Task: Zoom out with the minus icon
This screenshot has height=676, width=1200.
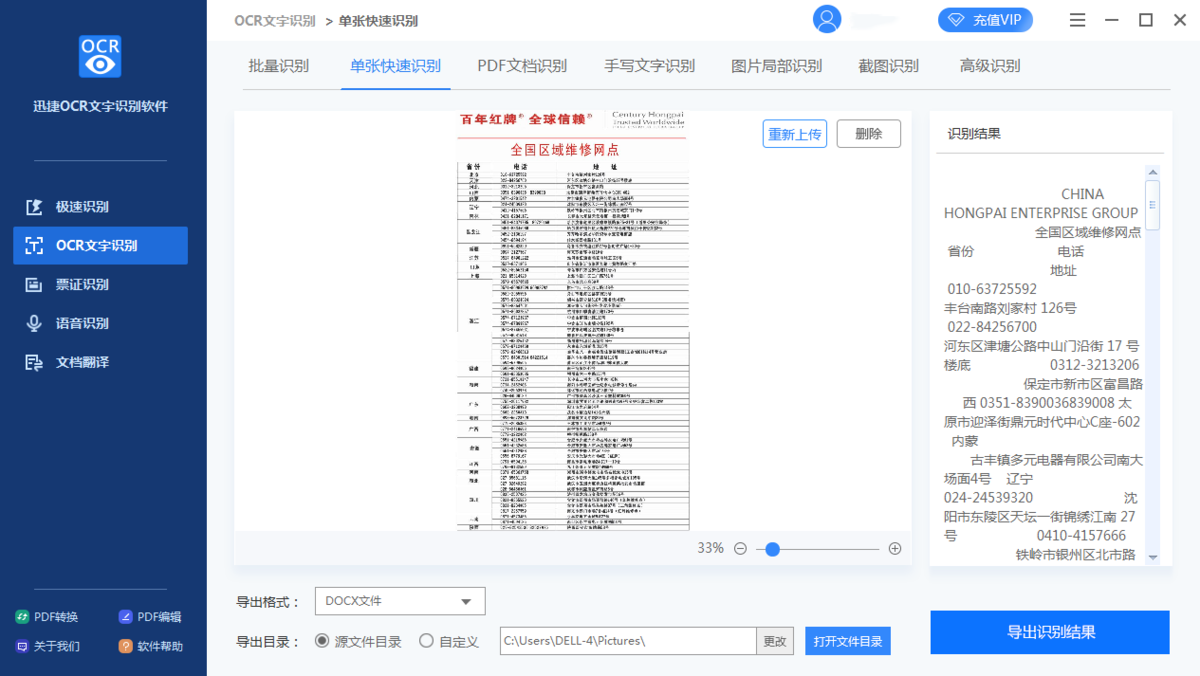Action: (x=740, y=548)
